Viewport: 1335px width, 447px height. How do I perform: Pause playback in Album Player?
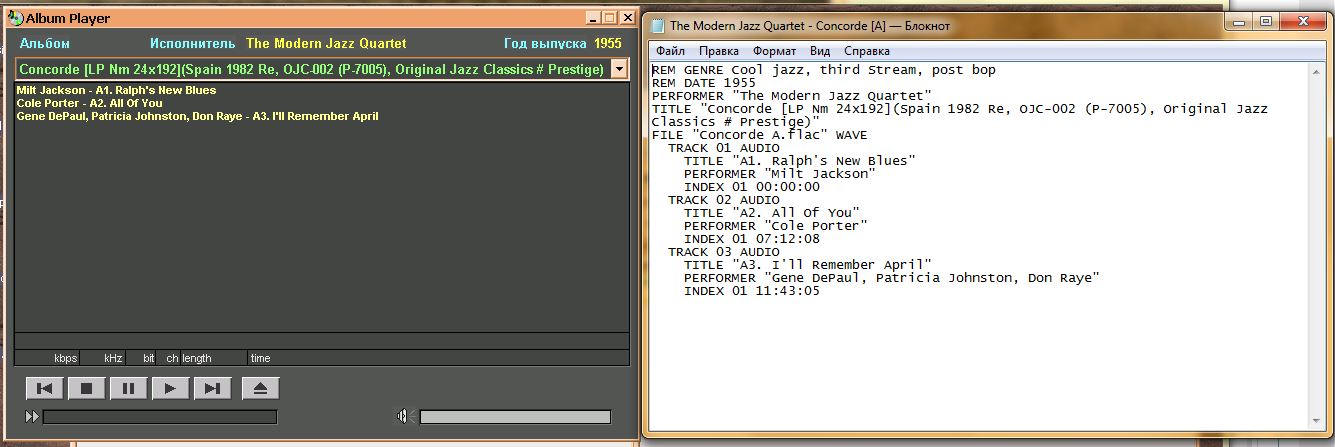(128, 389)
